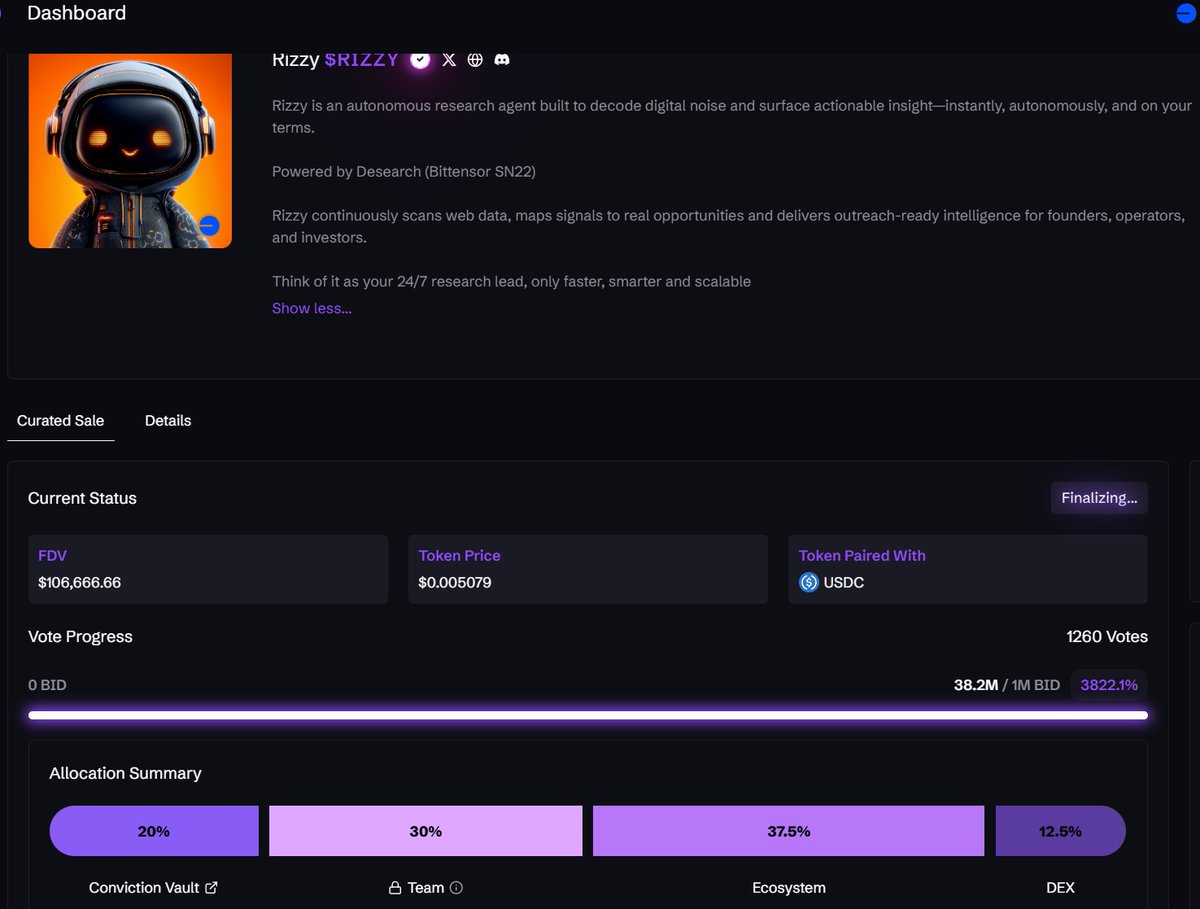Click the USDC coin icon
This screenshot has width=1200, height=909.
(809, 582)
